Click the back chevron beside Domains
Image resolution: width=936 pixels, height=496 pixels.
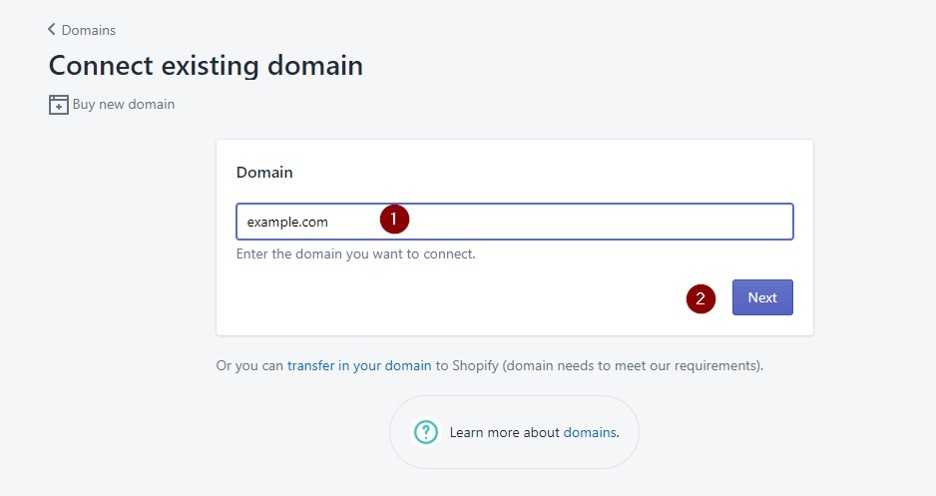coord(51,29)
